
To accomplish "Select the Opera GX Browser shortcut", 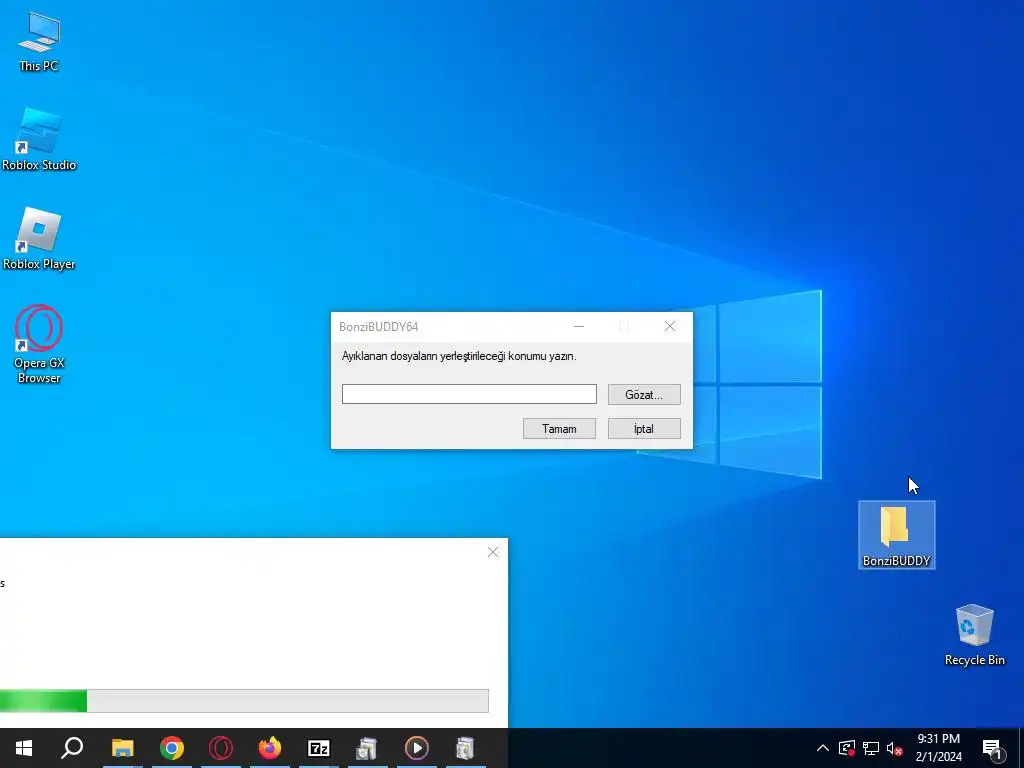I will [39, 345].
